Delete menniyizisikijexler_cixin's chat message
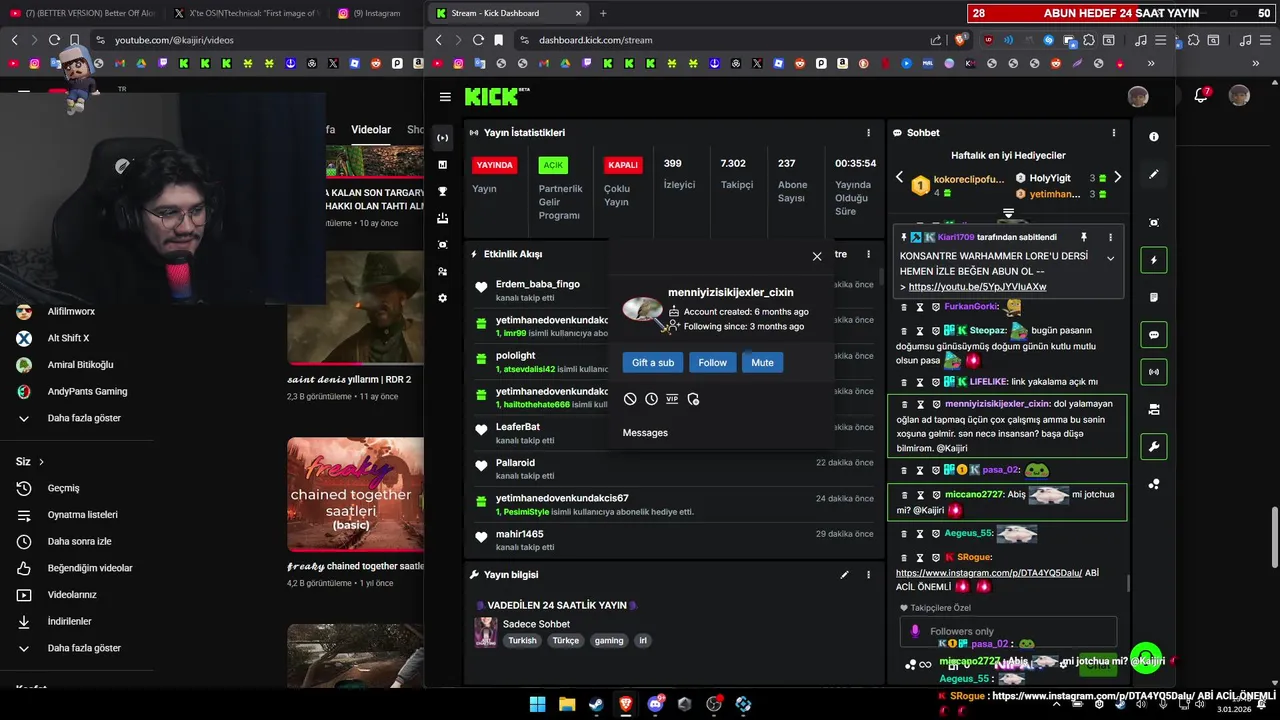Viewport: 1280px width, 720px height. click(904, 403)
